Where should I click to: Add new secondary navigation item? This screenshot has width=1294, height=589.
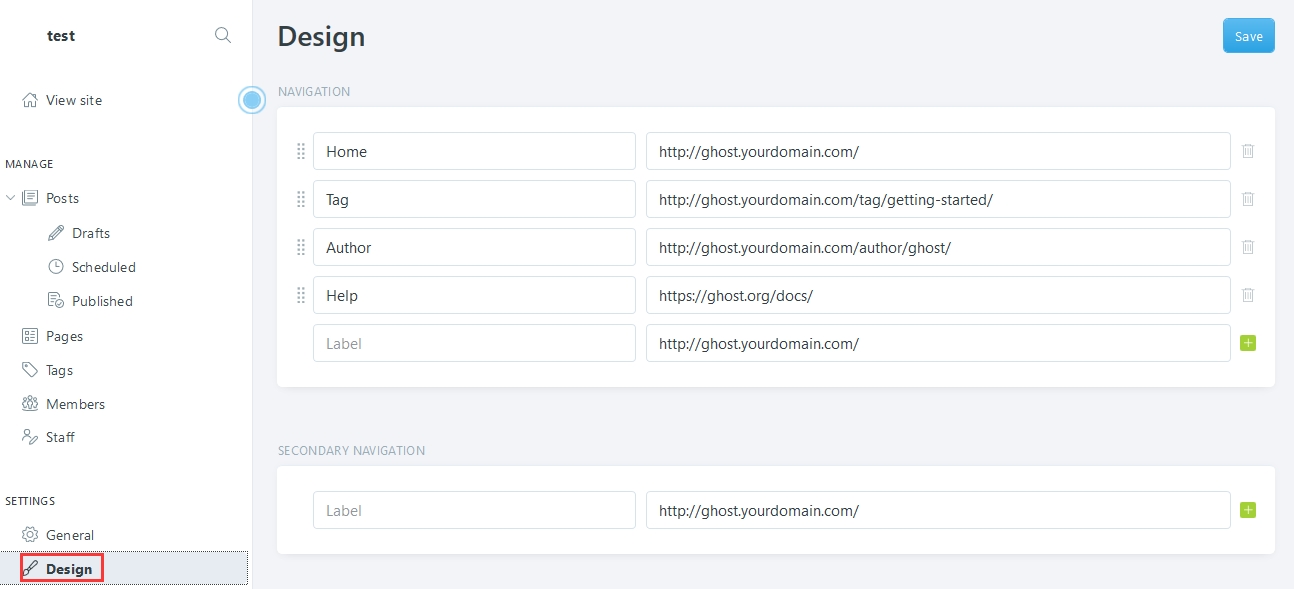click(x=1247, y=510)
